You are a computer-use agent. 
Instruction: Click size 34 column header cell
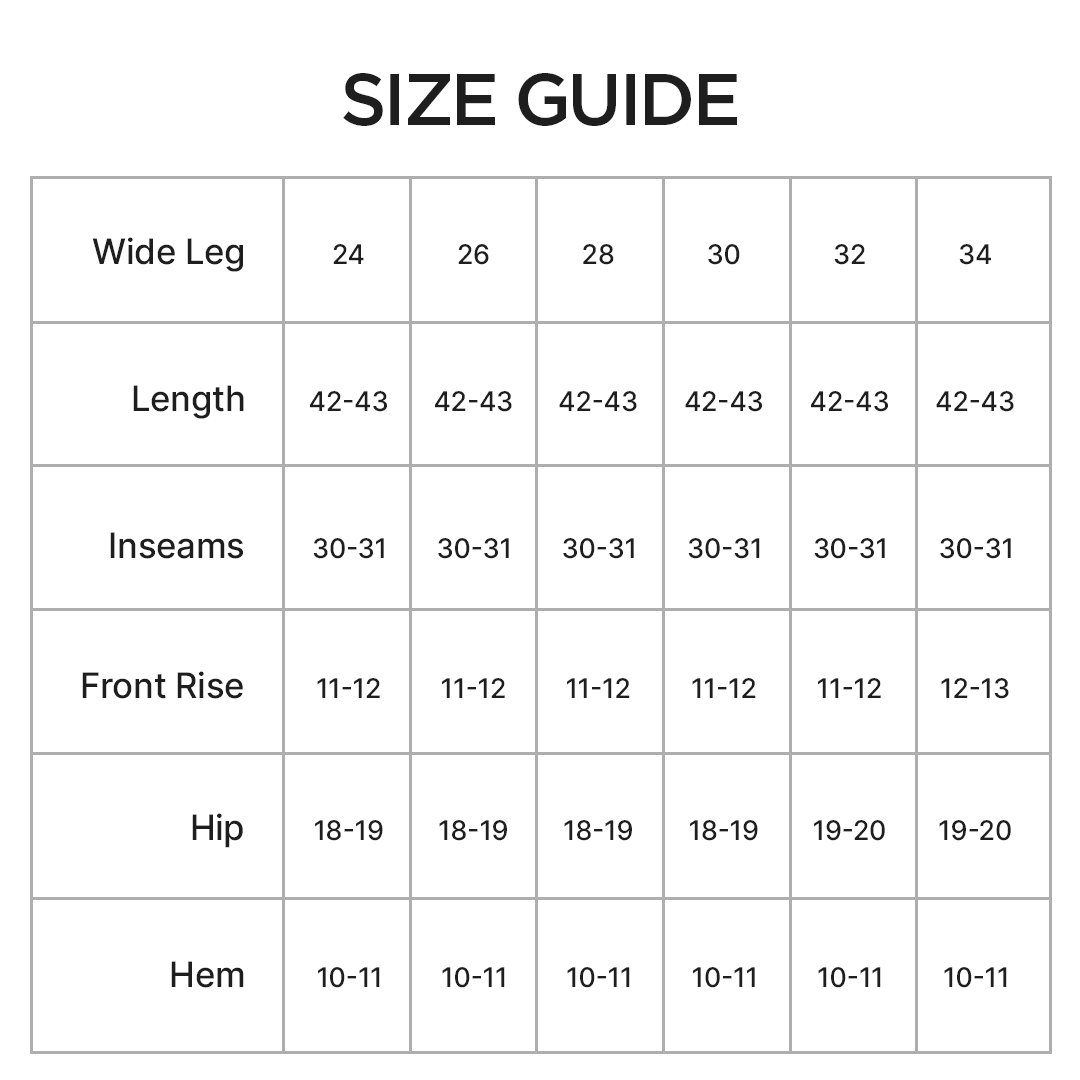tap(975, 254)
